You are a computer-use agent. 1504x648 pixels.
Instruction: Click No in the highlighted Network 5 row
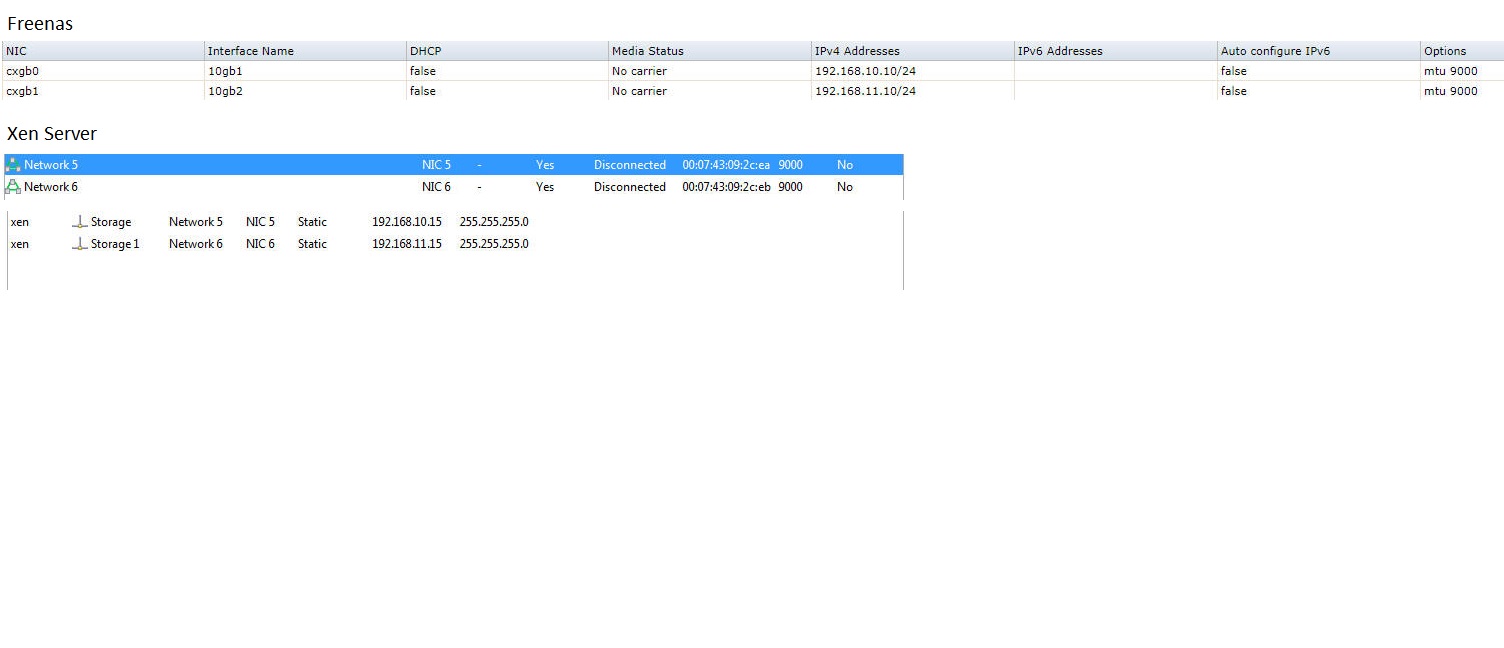(845, 165)
